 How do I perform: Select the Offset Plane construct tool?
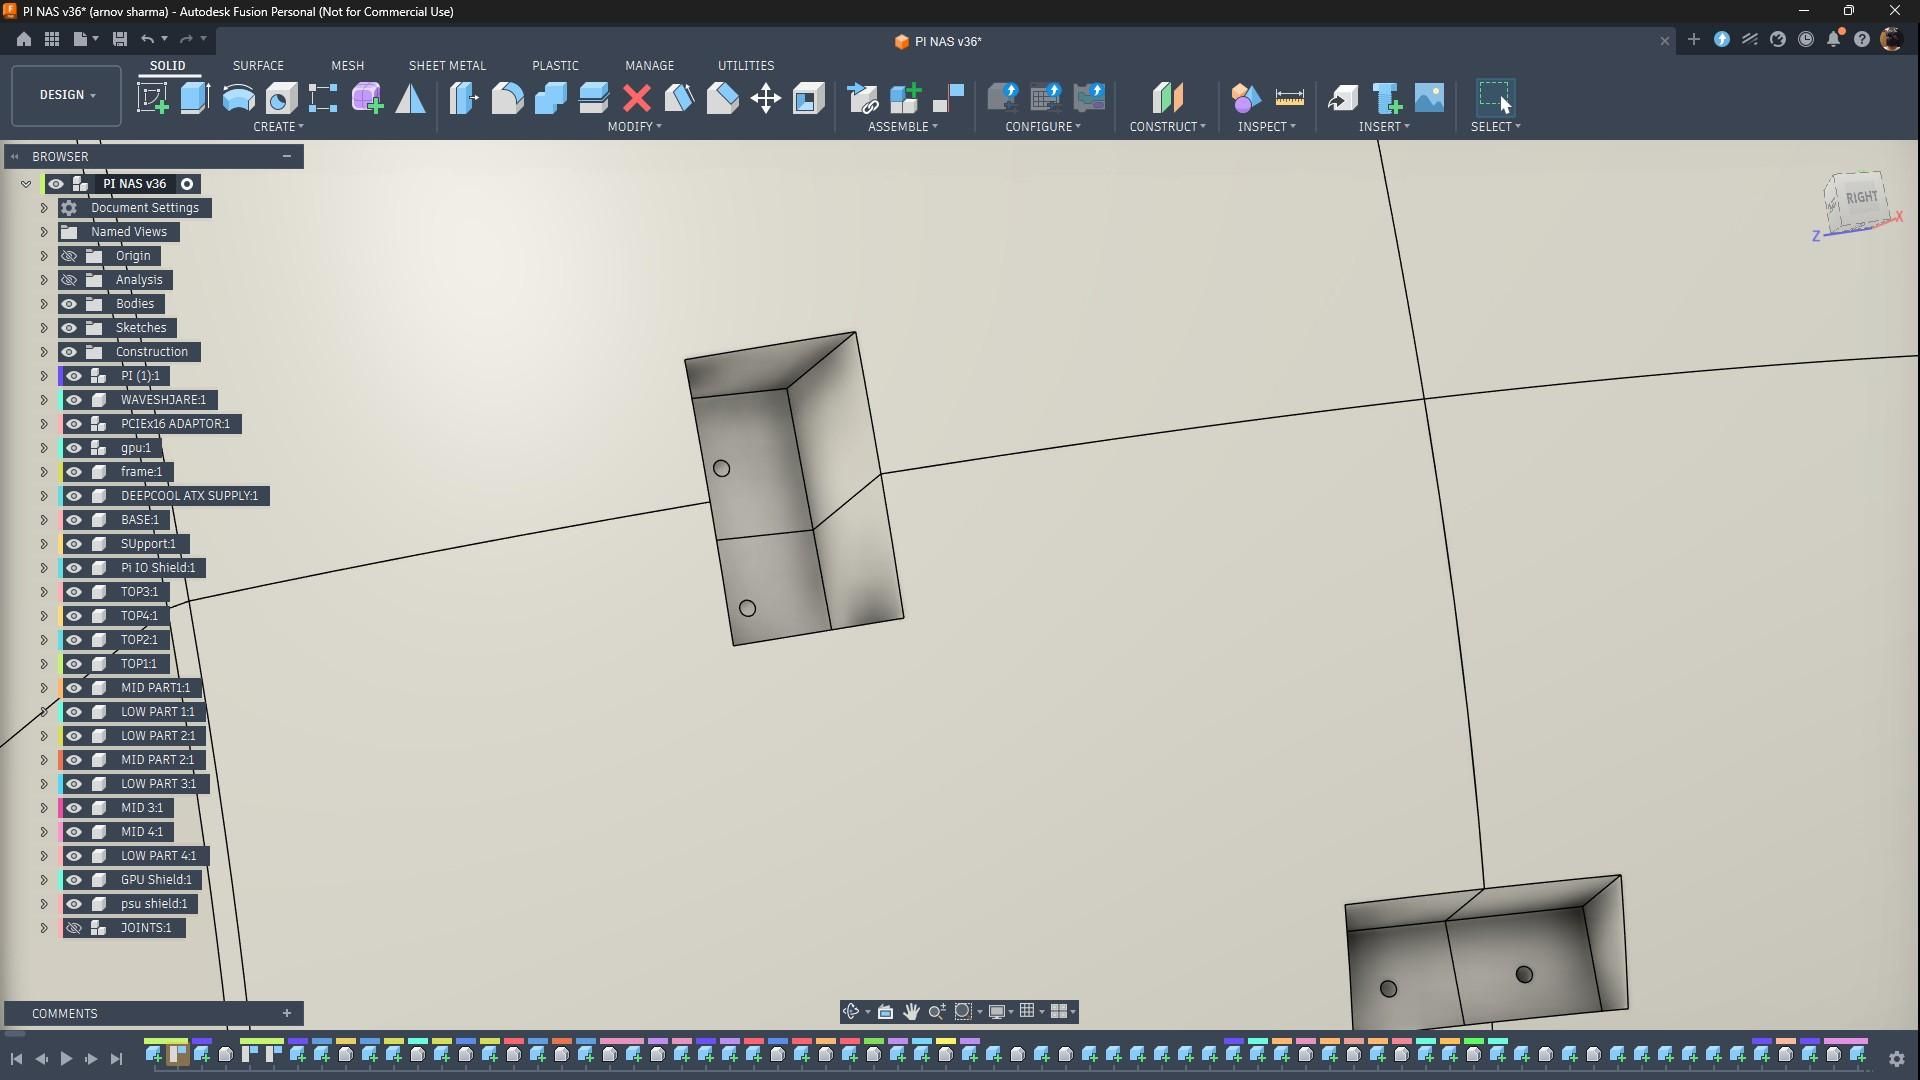1167,98
